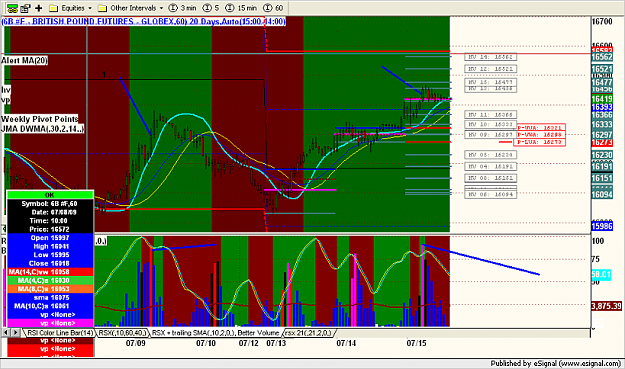Click the Open 15997 row

(50, 238)
